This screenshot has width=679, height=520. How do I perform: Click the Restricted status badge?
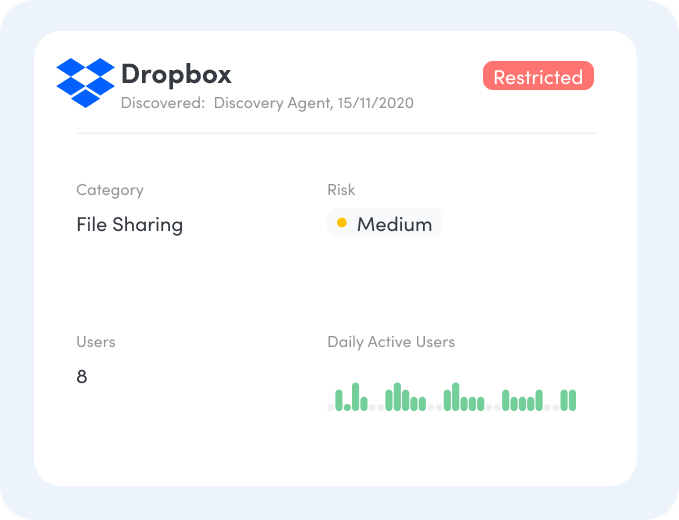coord(538,76)
